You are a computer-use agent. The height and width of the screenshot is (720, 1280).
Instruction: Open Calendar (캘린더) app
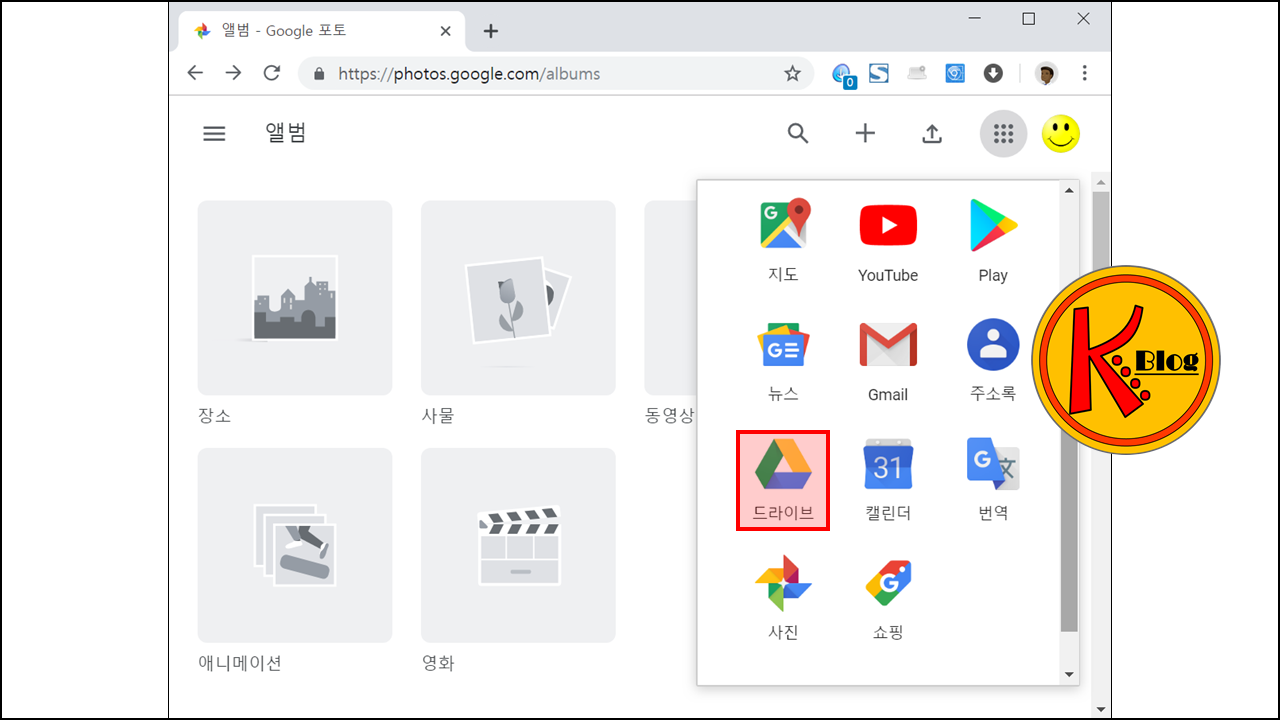[x=888, y=480]
